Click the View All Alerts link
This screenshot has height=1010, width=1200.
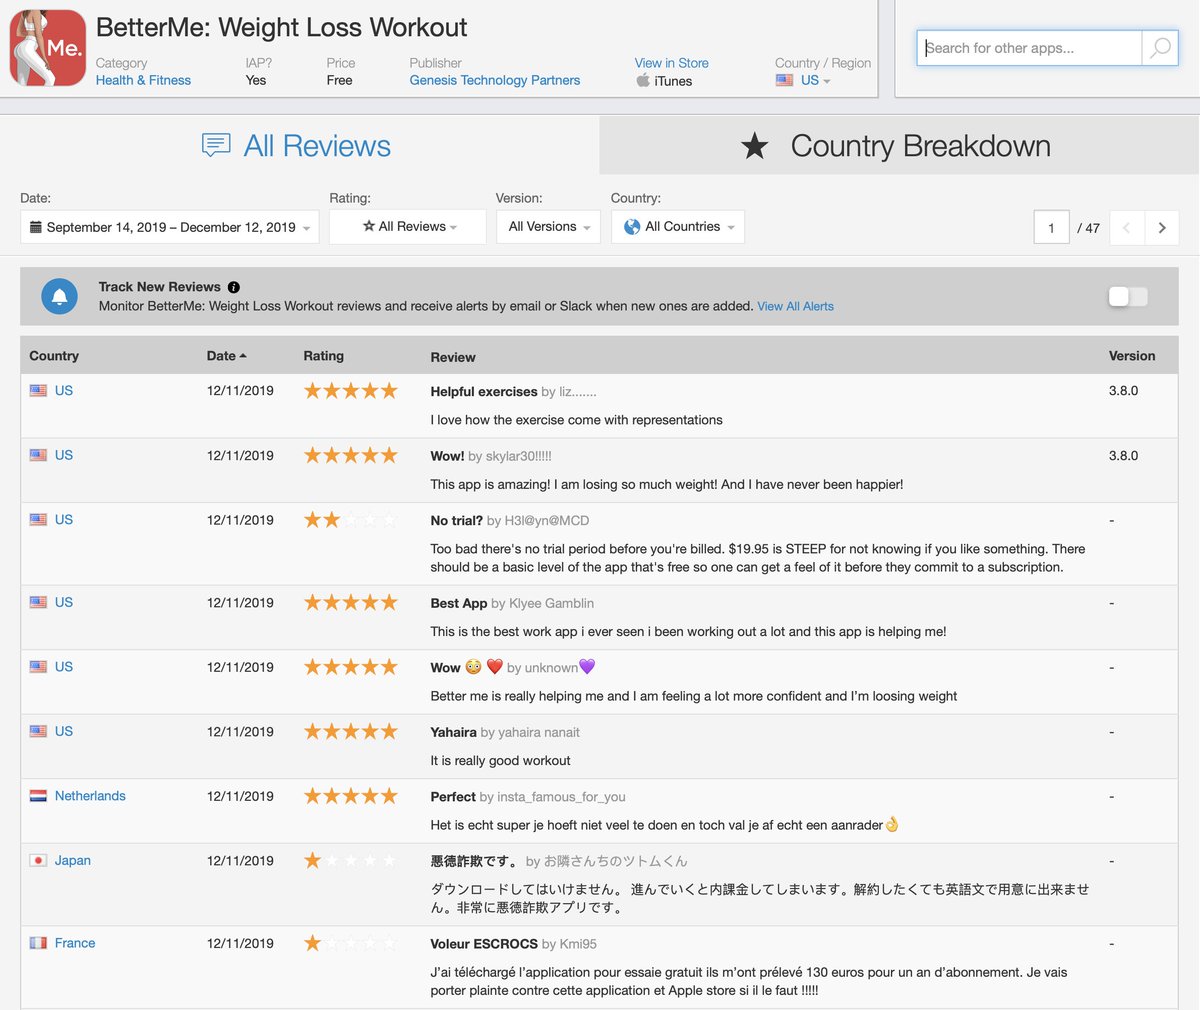coord(795,306)
